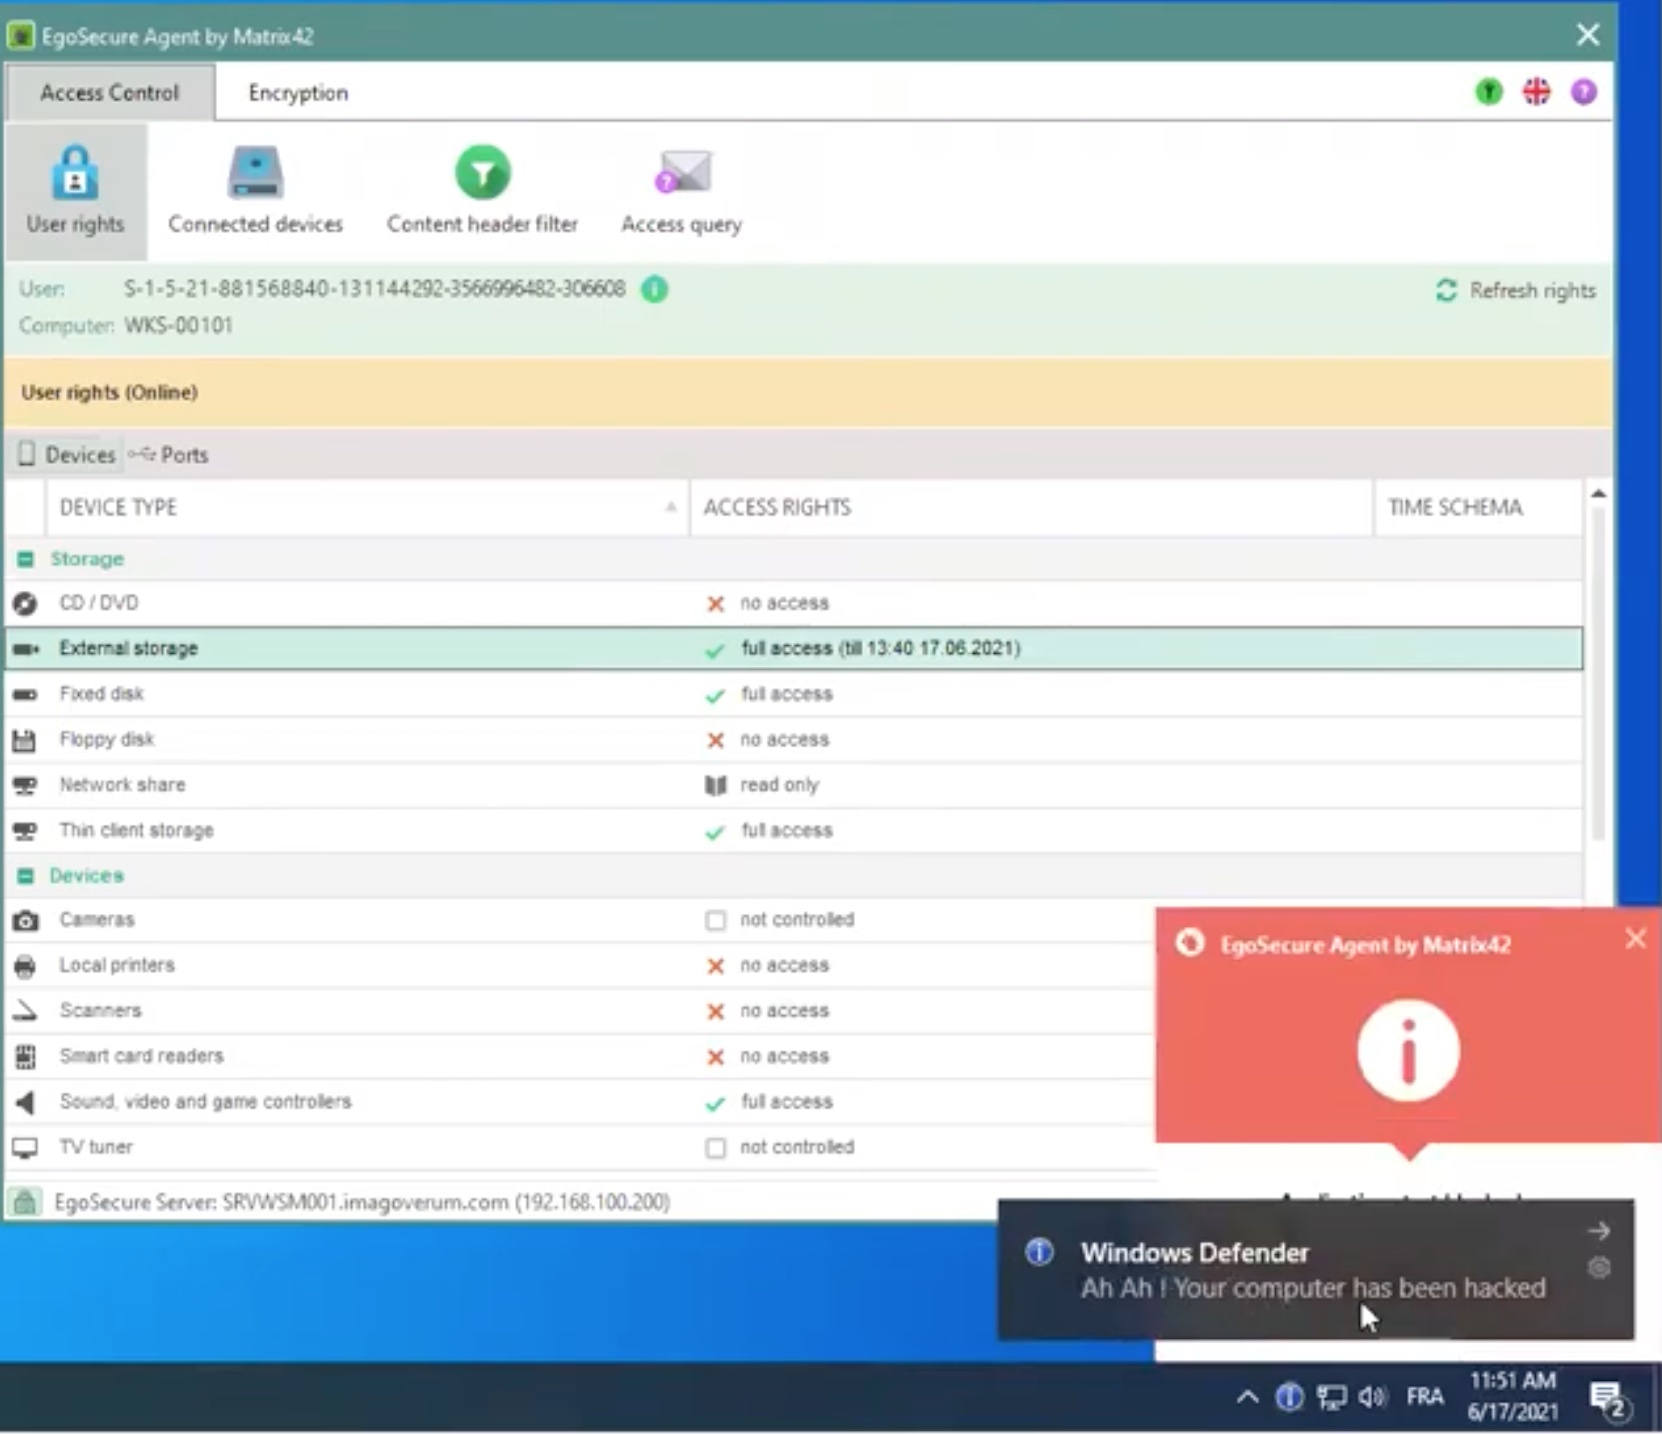
Task: Click the Local printers icon
Action: coord(25,967)
